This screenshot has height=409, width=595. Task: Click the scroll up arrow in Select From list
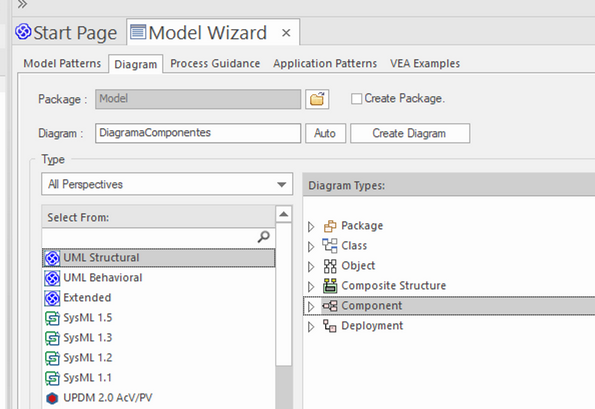[283, 215]
